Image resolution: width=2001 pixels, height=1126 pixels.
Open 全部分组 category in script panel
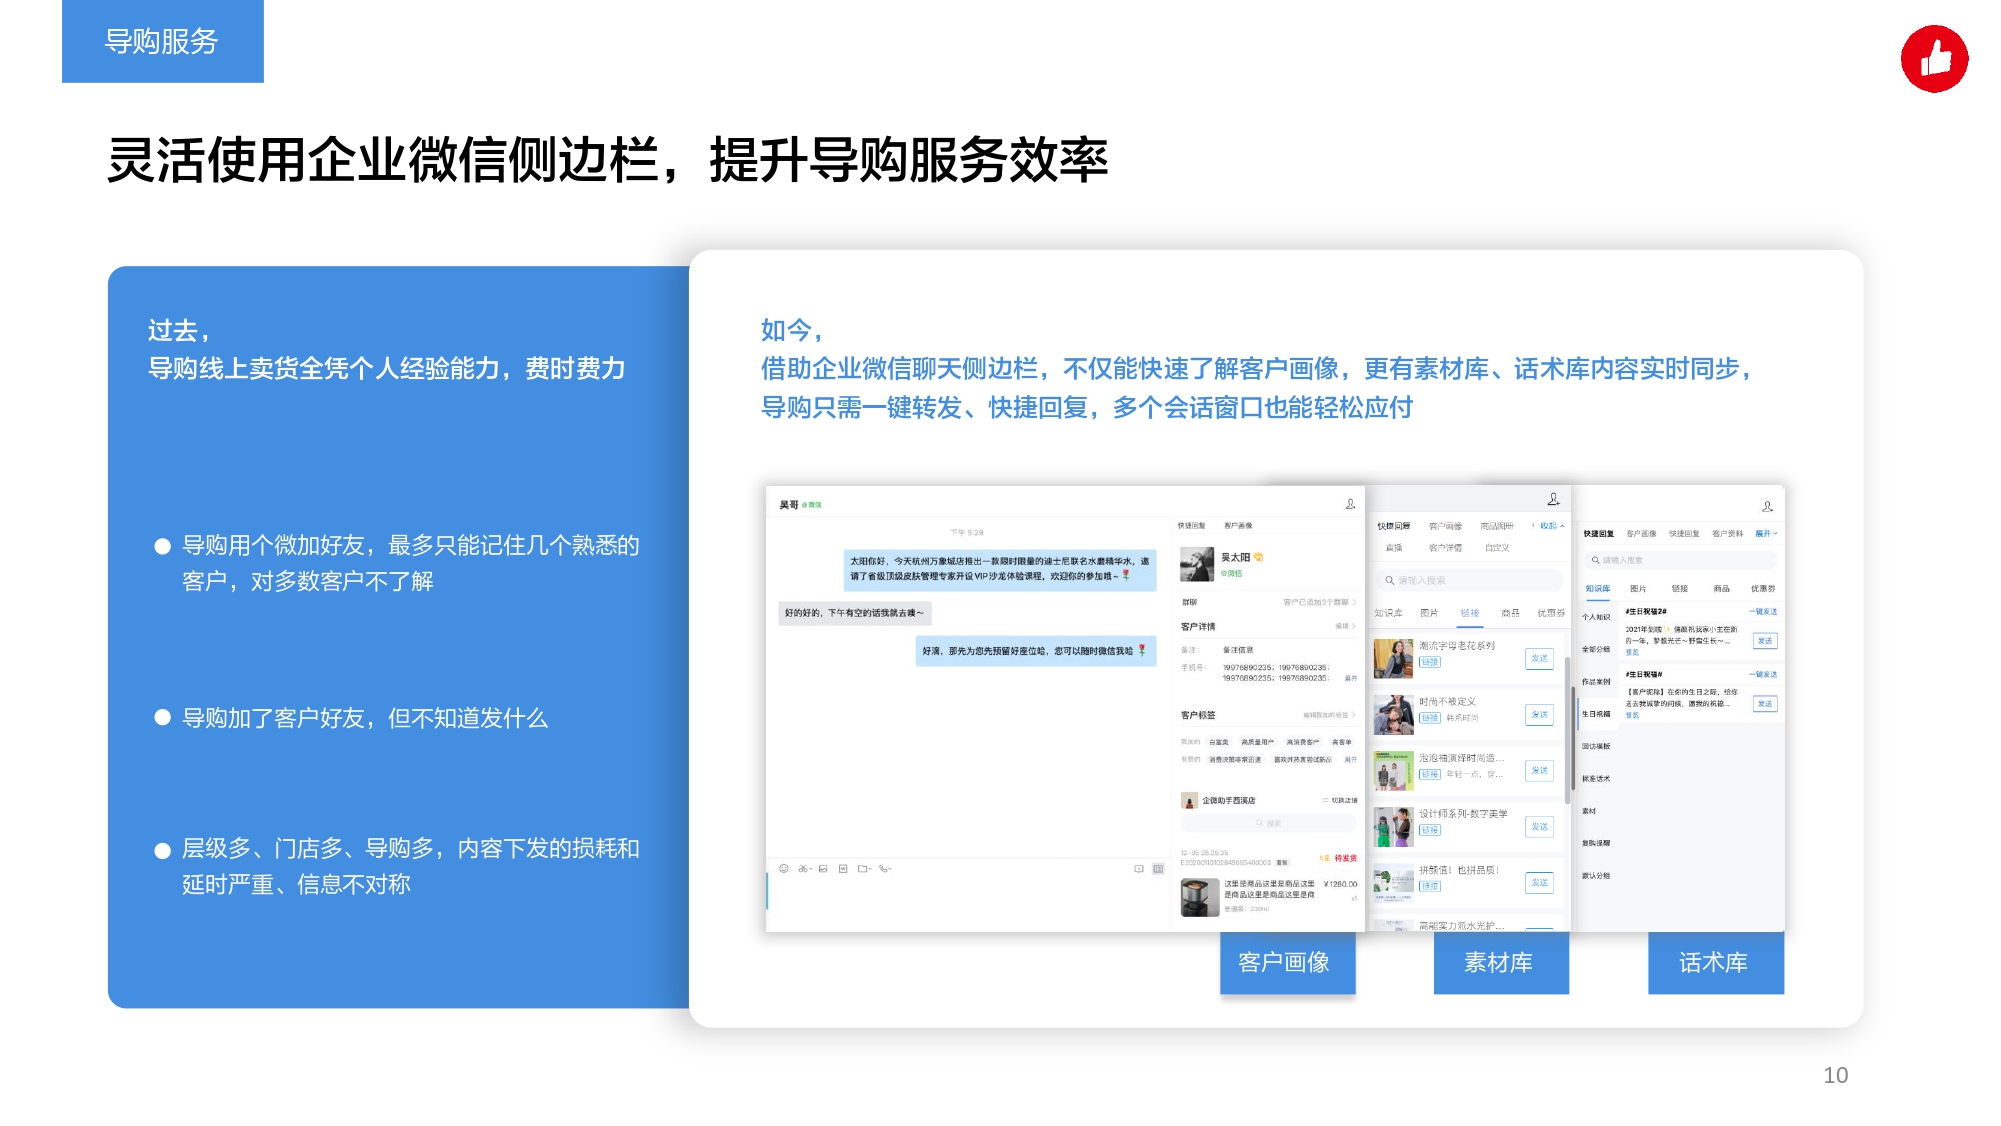point(1596,649)
